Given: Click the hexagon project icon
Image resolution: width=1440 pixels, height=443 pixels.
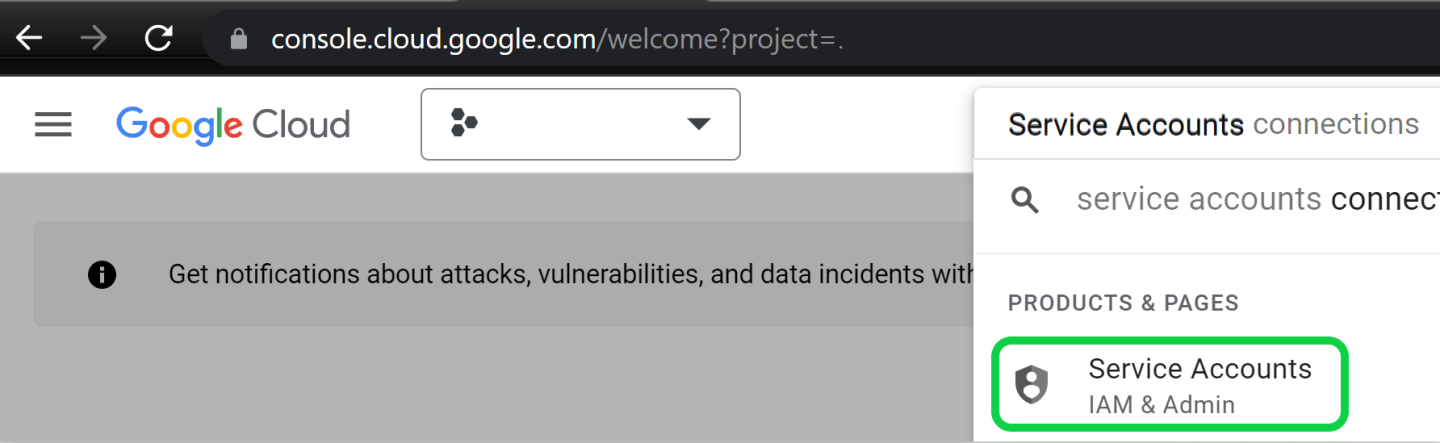Looking at the screenshot, I should 464,124.
